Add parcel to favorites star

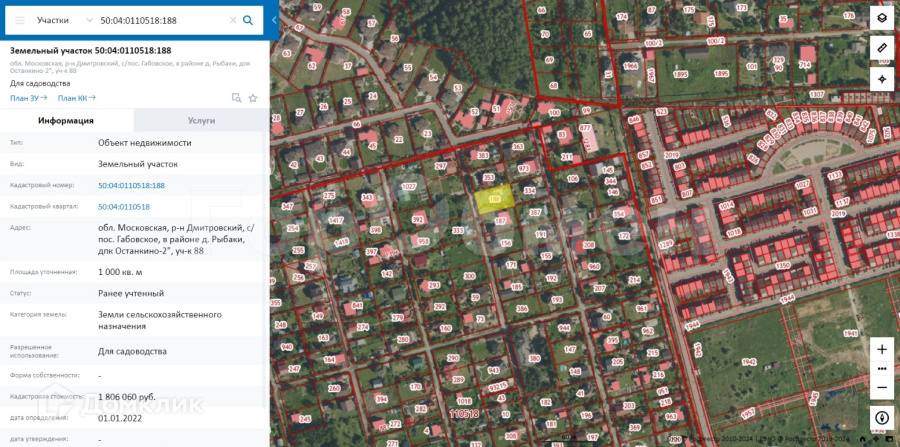[x=253, y=98]
